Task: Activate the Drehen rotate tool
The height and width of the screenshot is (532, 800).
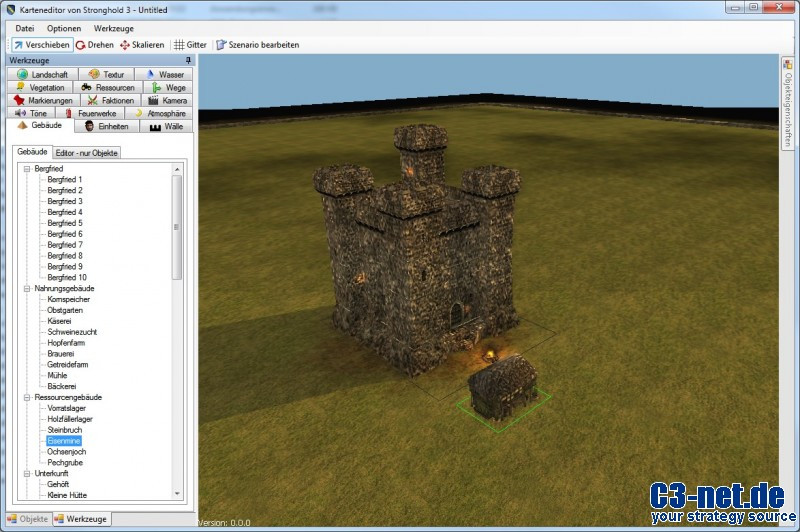Action: point(95,45)
